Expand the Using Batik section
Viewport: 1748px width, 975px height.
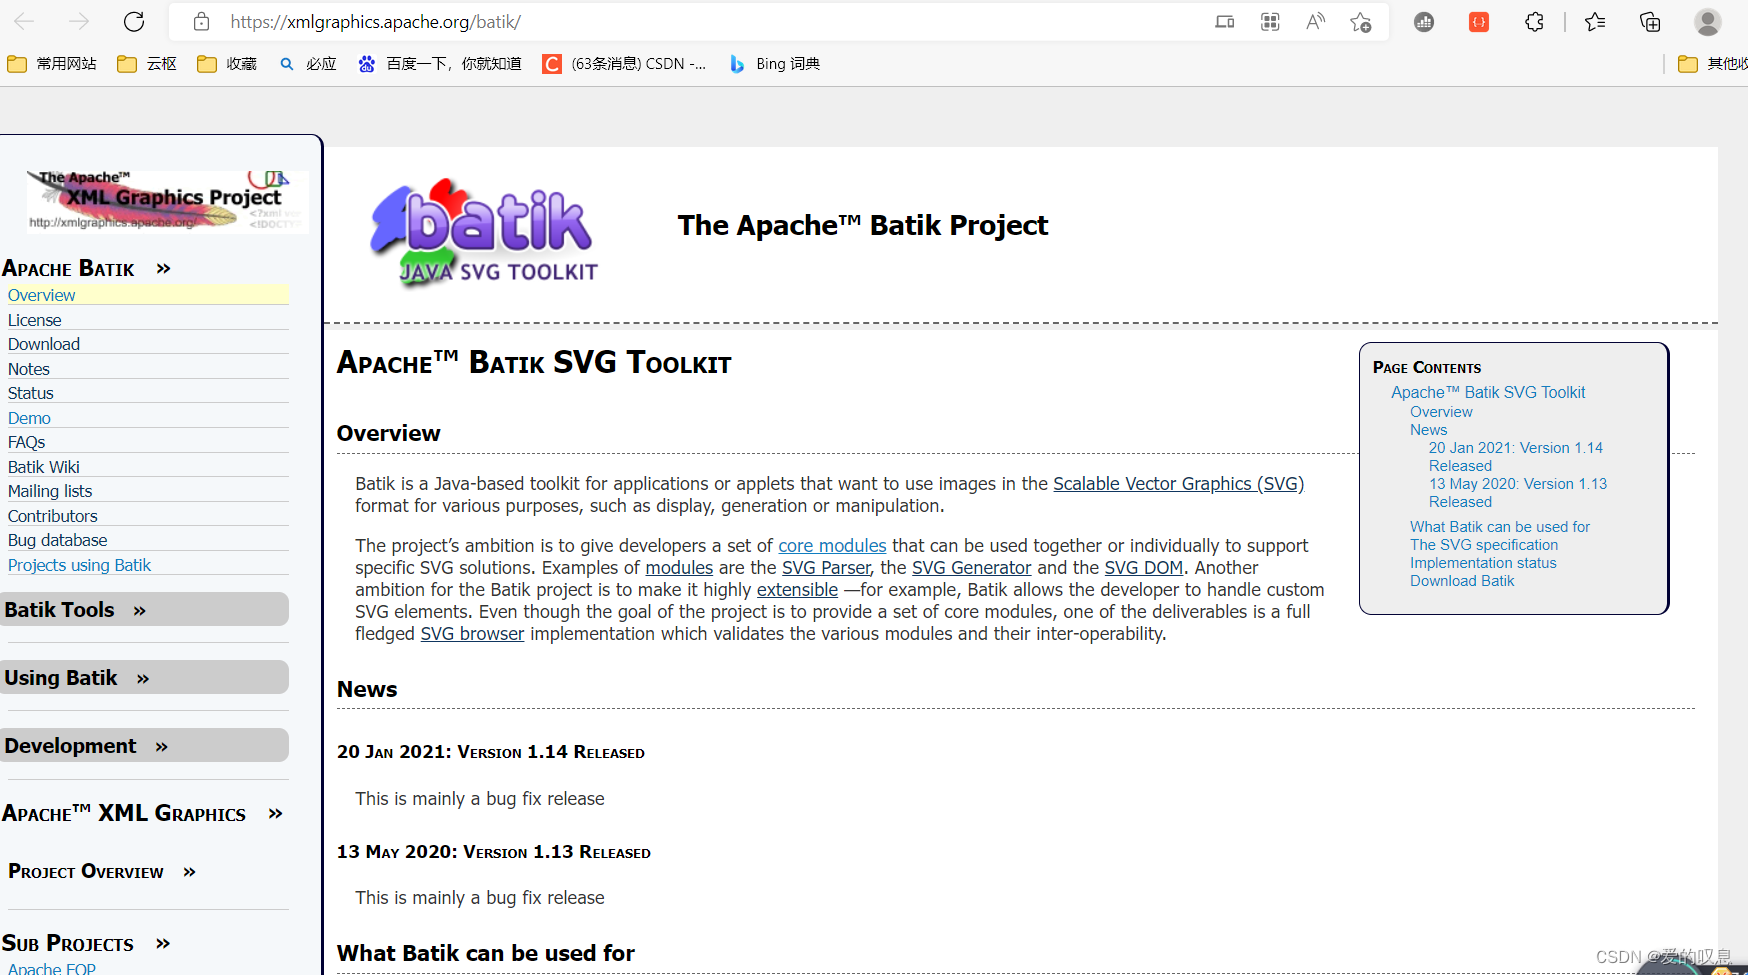click(x=144, y=678)
